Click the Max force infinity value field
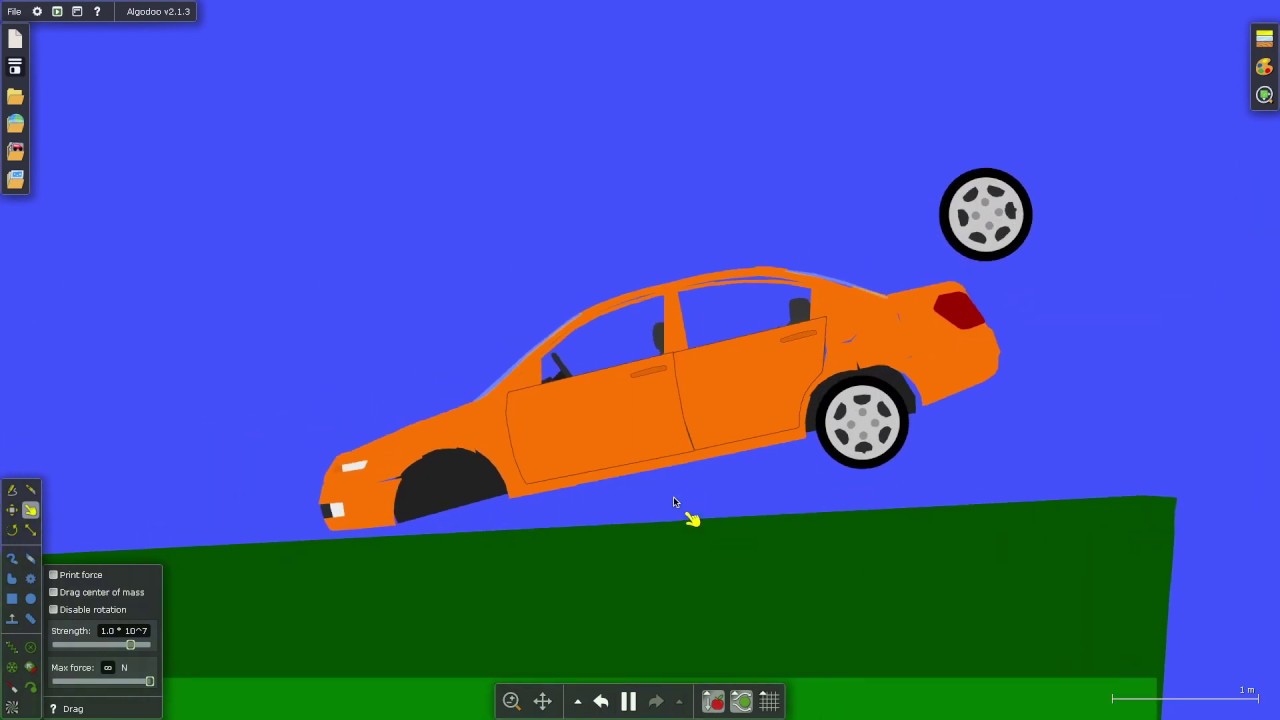Viewport: 1280px width, 720px height. point(108,668)
